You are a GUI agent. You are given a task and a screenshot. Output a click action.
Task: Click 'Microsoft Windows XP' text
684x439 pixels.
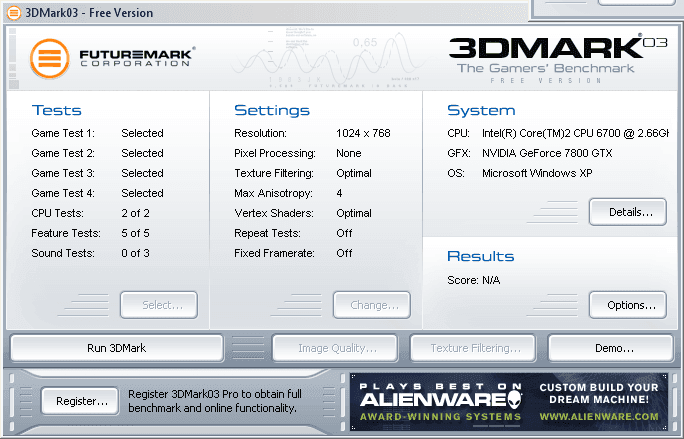537,173
